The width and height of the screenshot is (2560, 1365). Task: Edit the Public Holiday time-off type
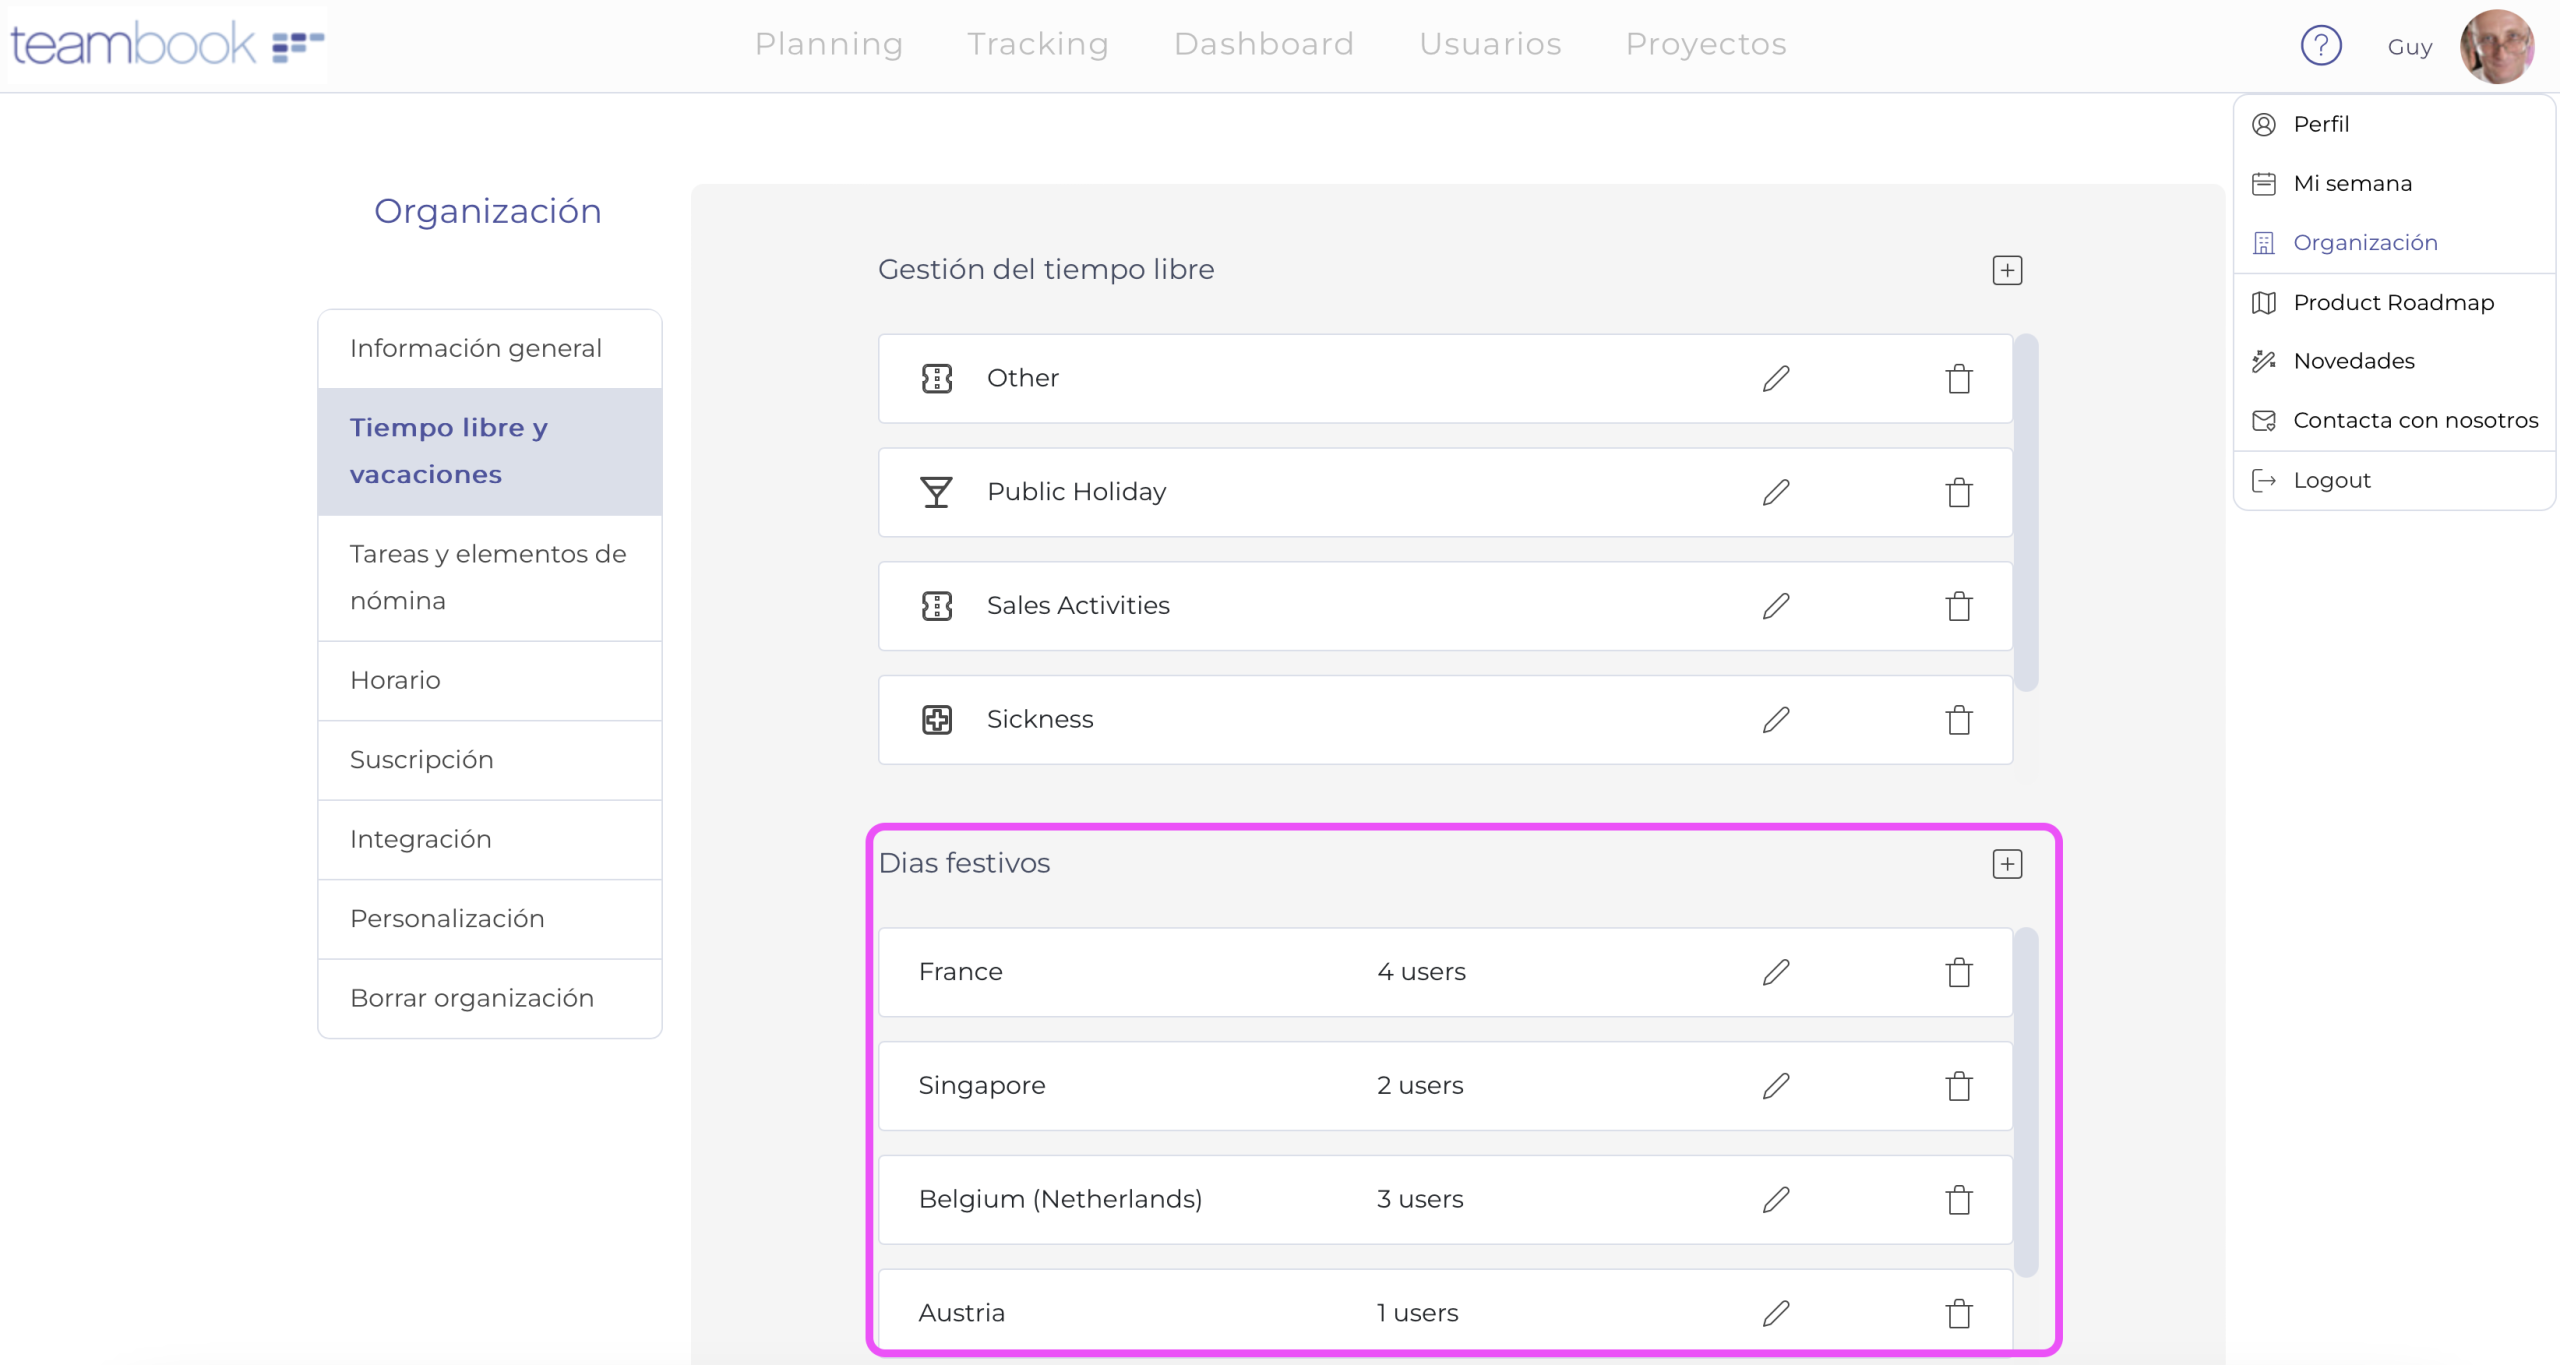tap(1775, 492)
